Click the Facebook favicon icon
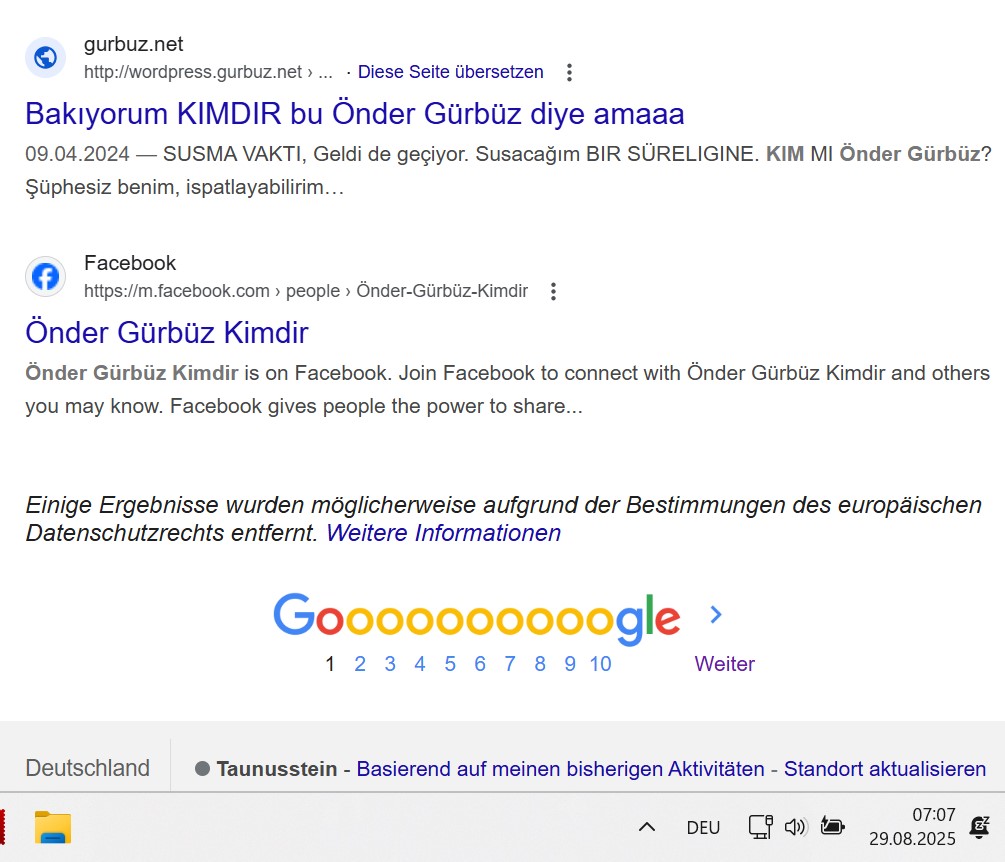 46,277
